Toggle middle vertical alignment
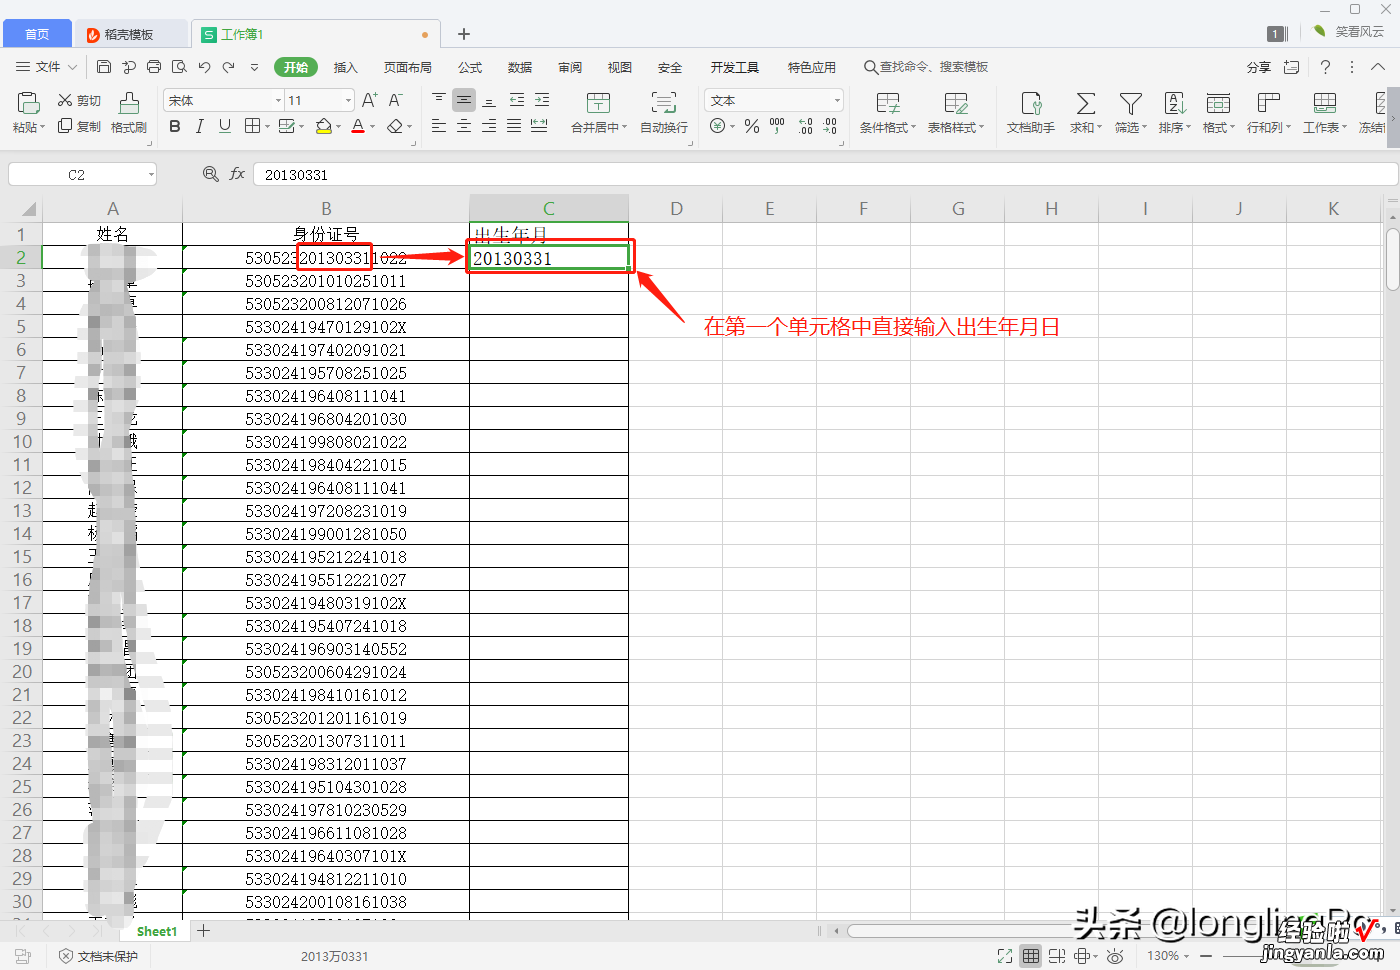Image resolution: width=1400 pixels, height=970 pixels. tap(464, 100)
